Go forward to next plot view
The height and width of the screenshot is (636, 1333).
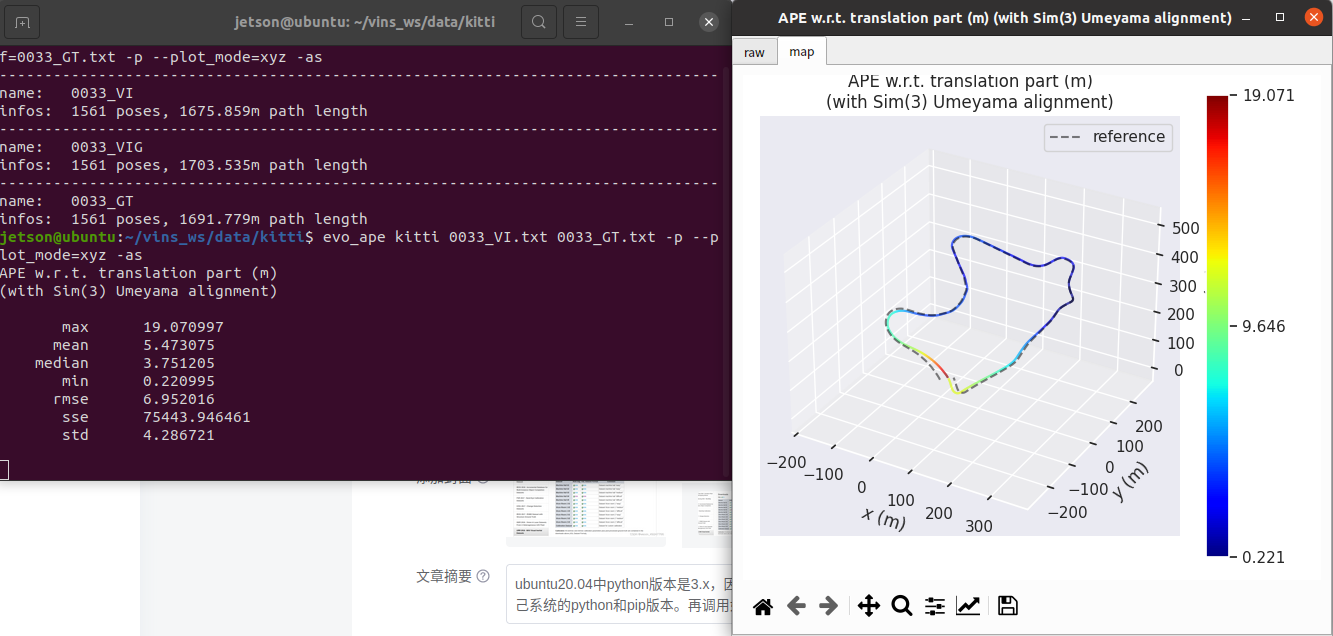tap(828, 606)
